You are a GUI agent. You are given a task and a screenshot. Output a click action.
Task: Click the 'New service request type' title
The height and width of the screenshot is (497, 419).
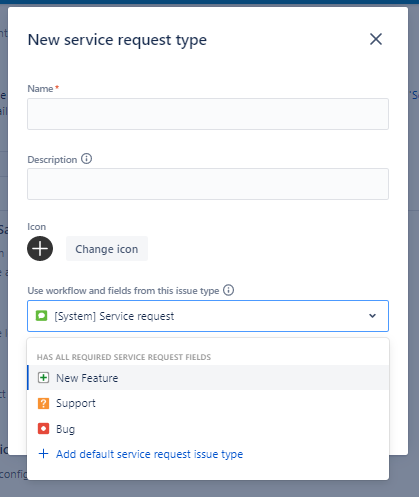pos(117,40)
